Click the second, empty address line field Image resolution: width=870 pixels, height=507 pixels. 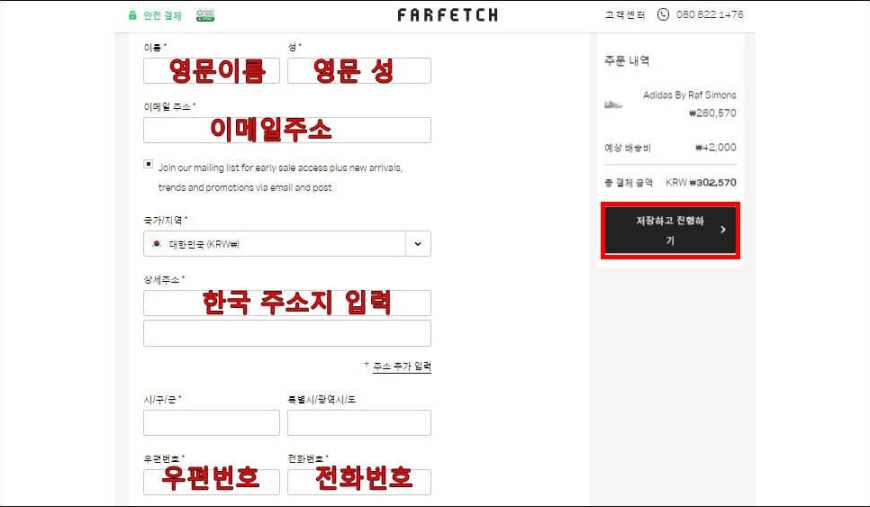click(287, 333)
